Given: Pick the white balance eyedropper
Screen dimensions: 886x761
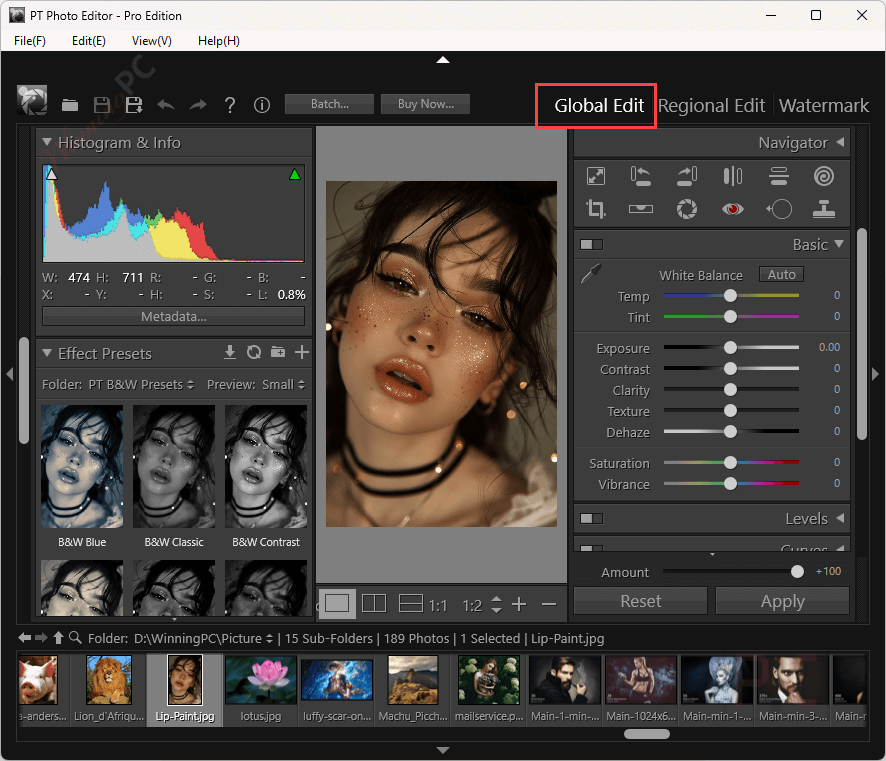Looking at the screenshot, I should pos(591,274).
